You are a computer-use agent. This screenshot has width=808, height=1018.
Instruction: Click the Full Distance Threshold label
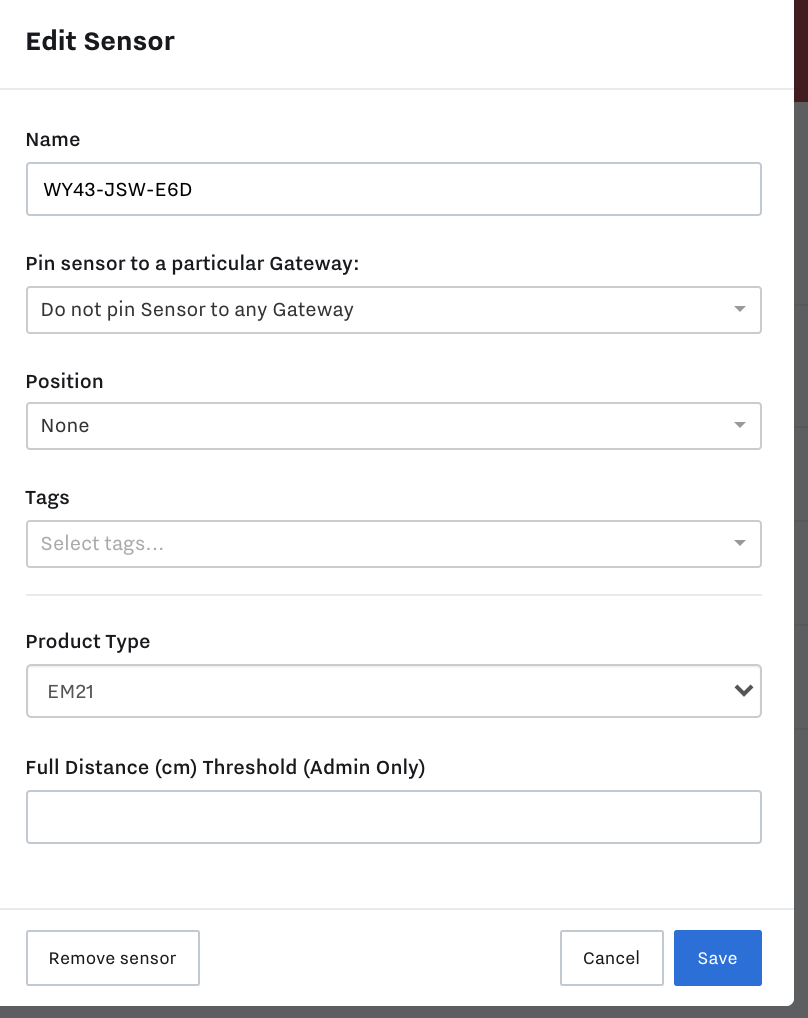225,767
